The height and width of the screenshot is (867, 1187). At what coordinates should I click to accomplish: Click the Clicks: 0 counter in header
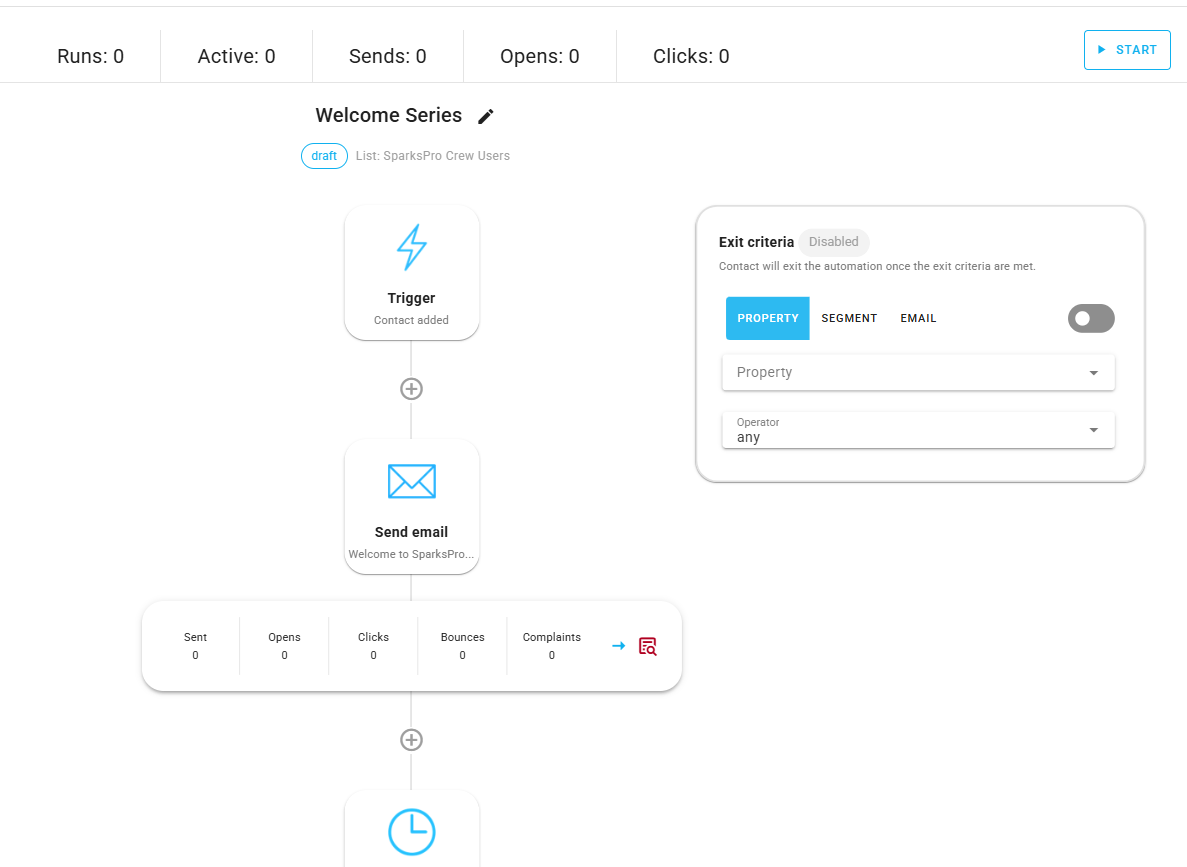click(x=691, y=56)
